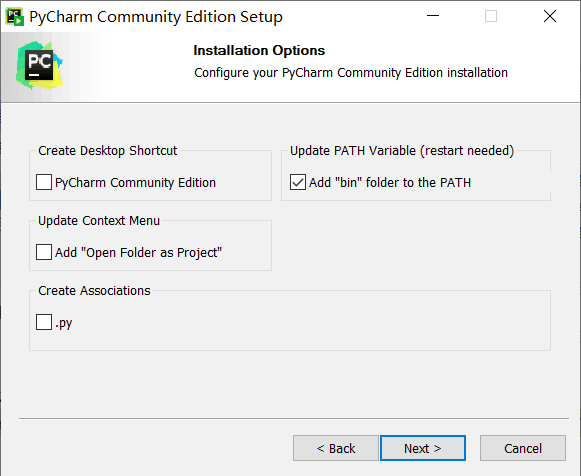This screenshot has height=476, width=581.
Task: Click the Update Context Menu group label
Action: [99, 221]
